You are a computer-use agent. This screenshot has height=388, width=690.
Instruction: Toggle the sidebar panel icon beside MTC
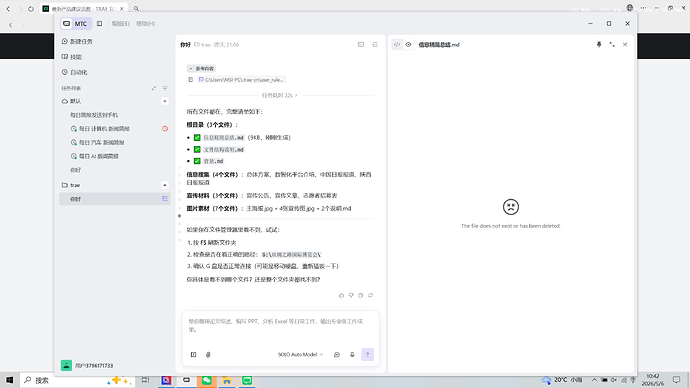tap(99, 24)
